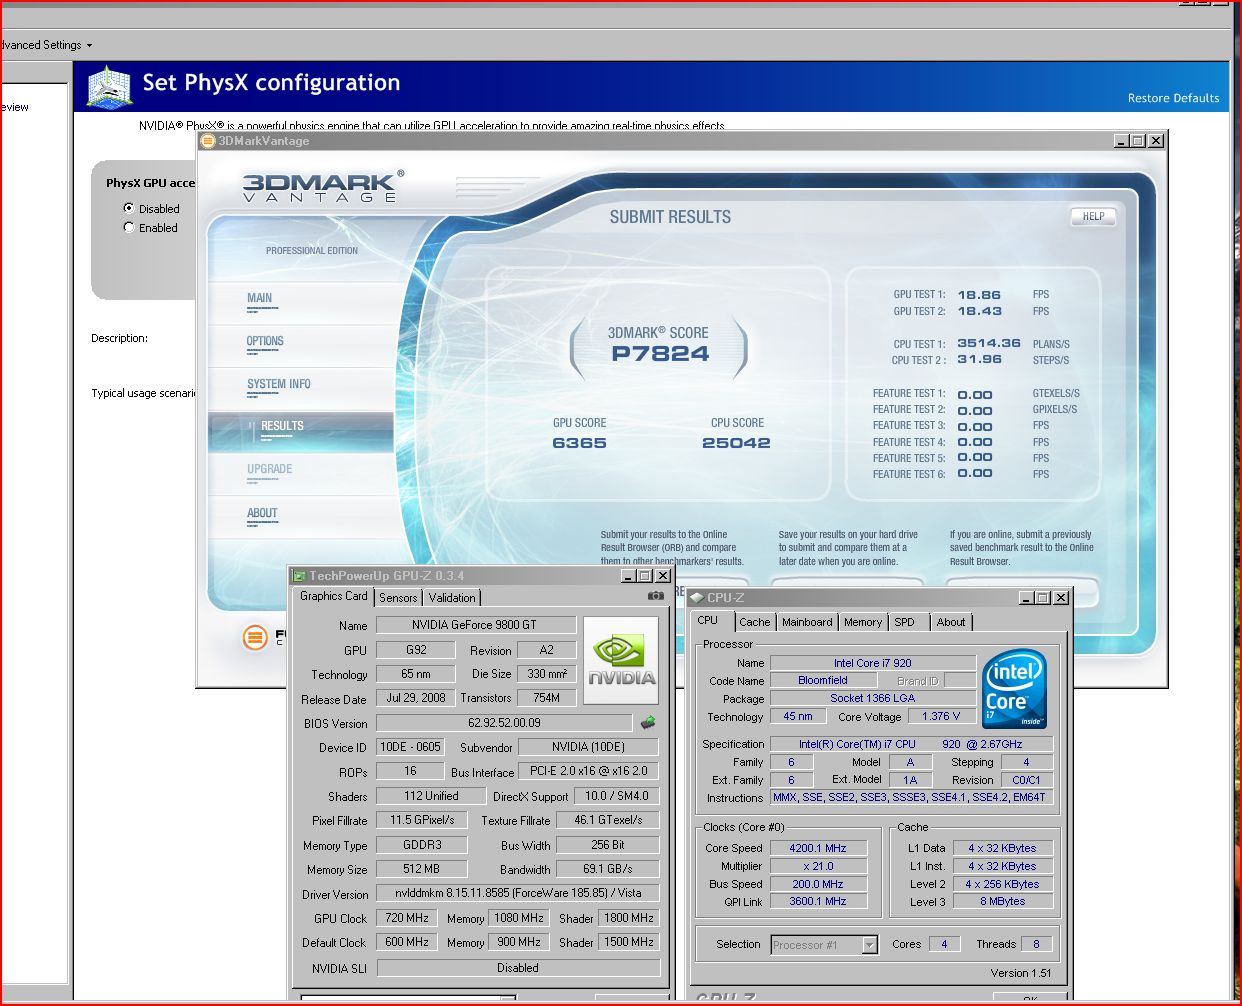Switch to Sensors tab in GPU-Z

click(x=398, y=598)
